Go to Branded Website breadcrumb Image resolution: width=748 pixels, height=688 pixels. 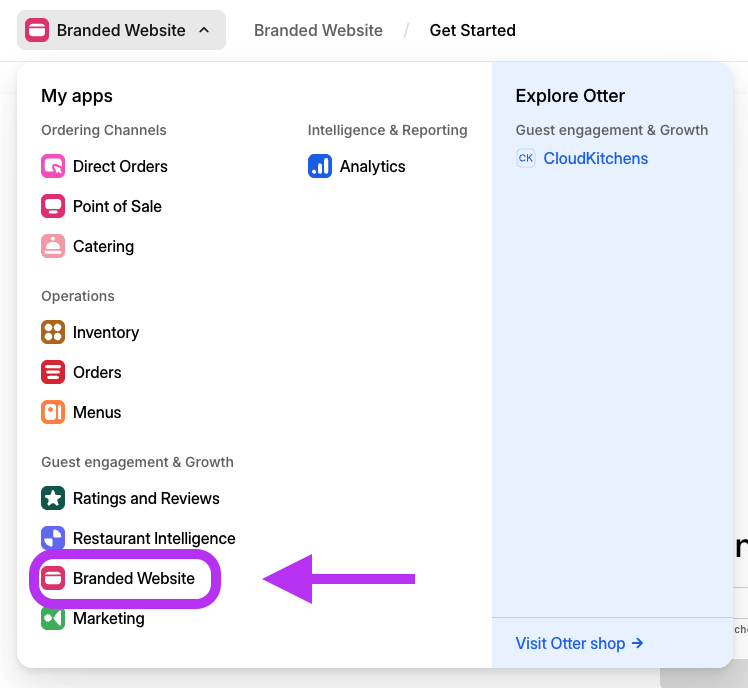318,30
